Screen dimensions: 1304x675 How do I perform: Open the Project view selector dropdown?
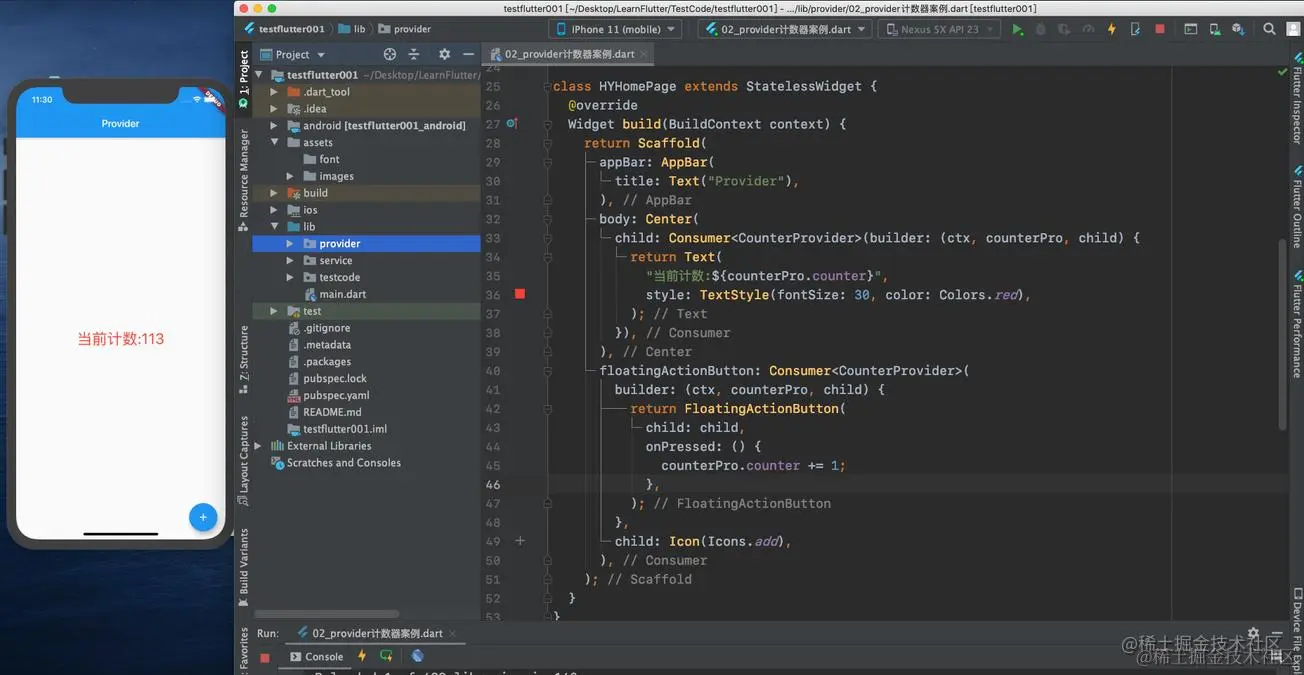tap(292, 54)
